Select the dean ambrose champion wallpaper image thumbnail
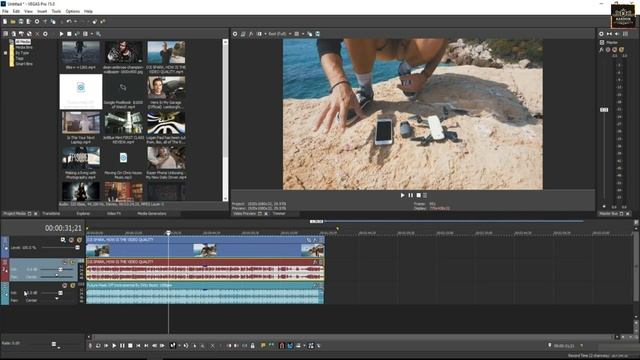Screen dimensions: 640x360 (123, 52)
